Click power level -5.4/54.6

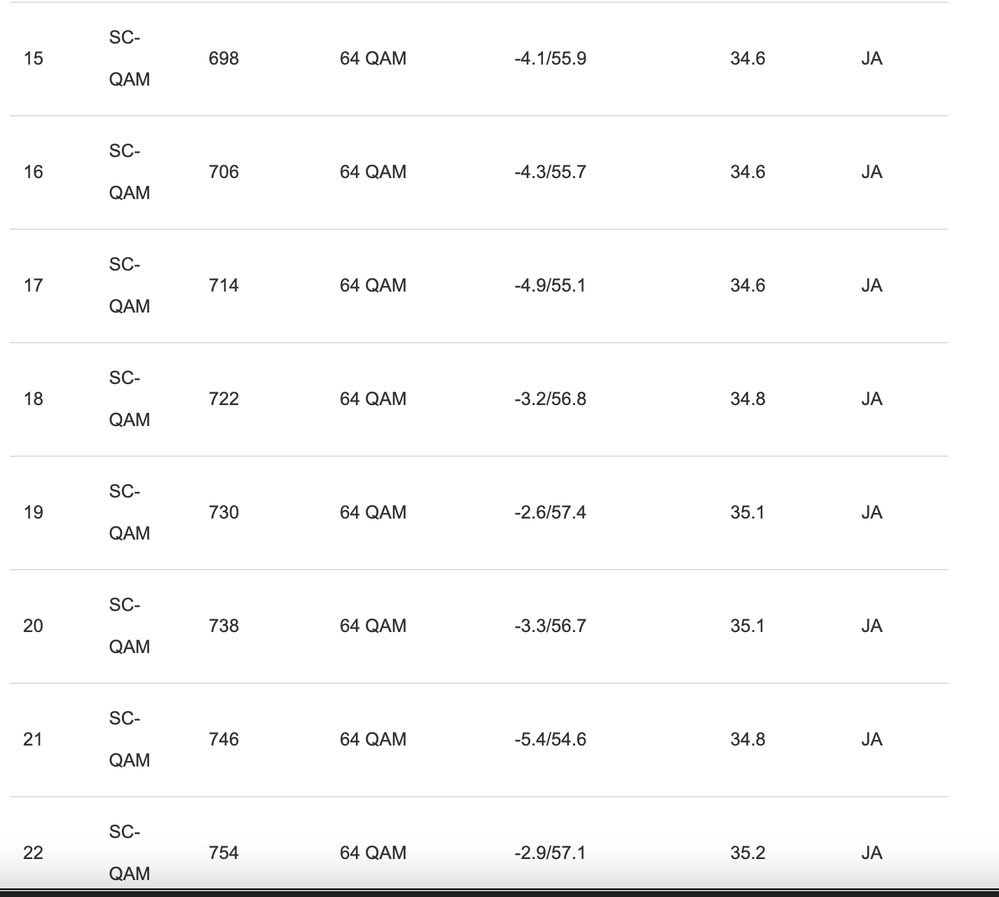tap(550, 740)
